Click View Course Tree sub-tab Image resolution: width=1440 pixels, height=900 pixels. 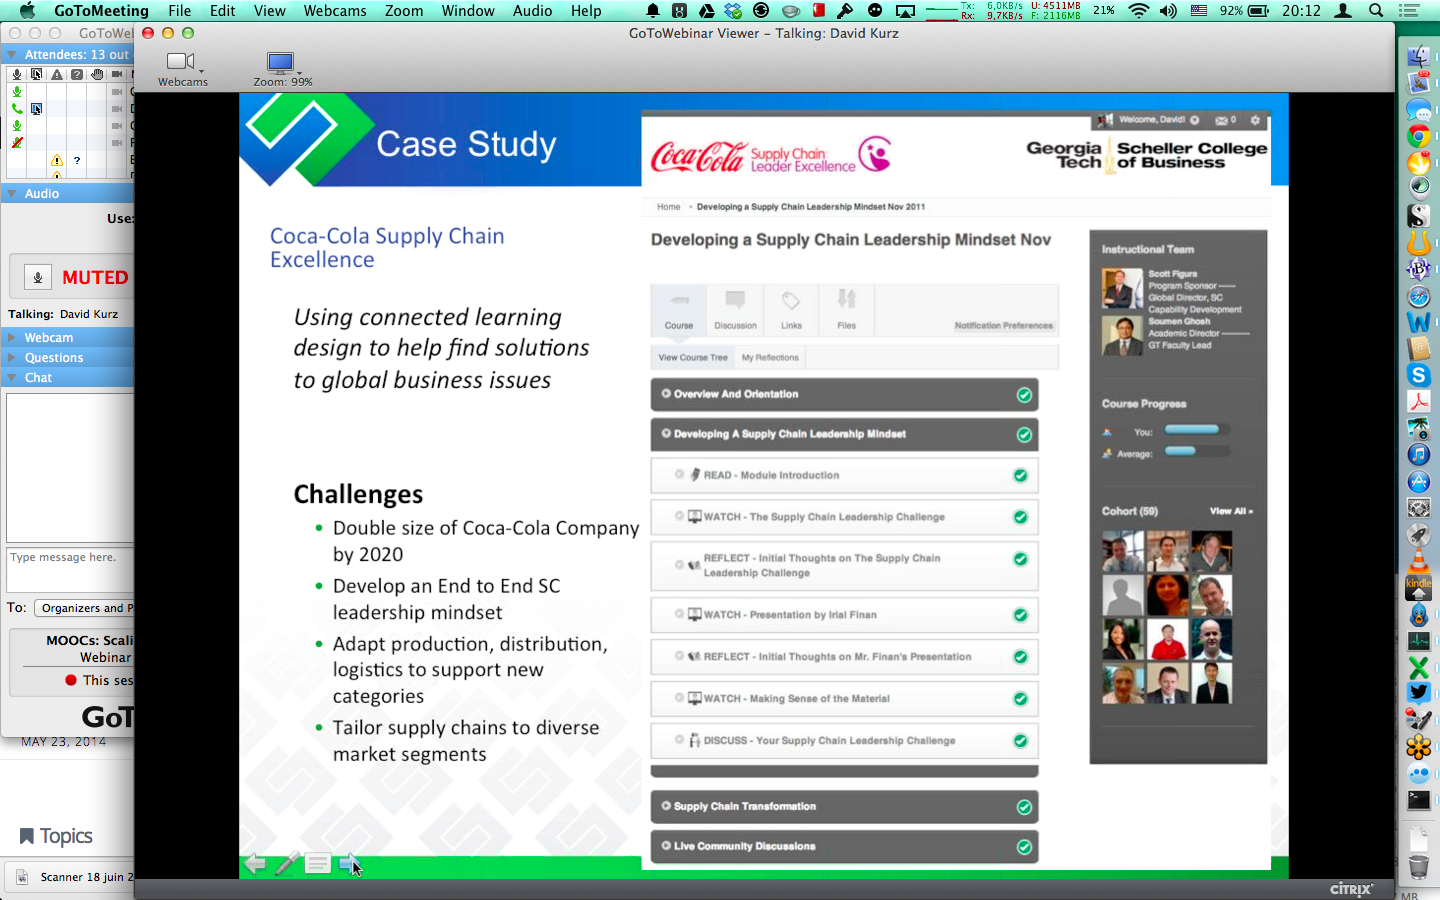[x=693, y=358]
